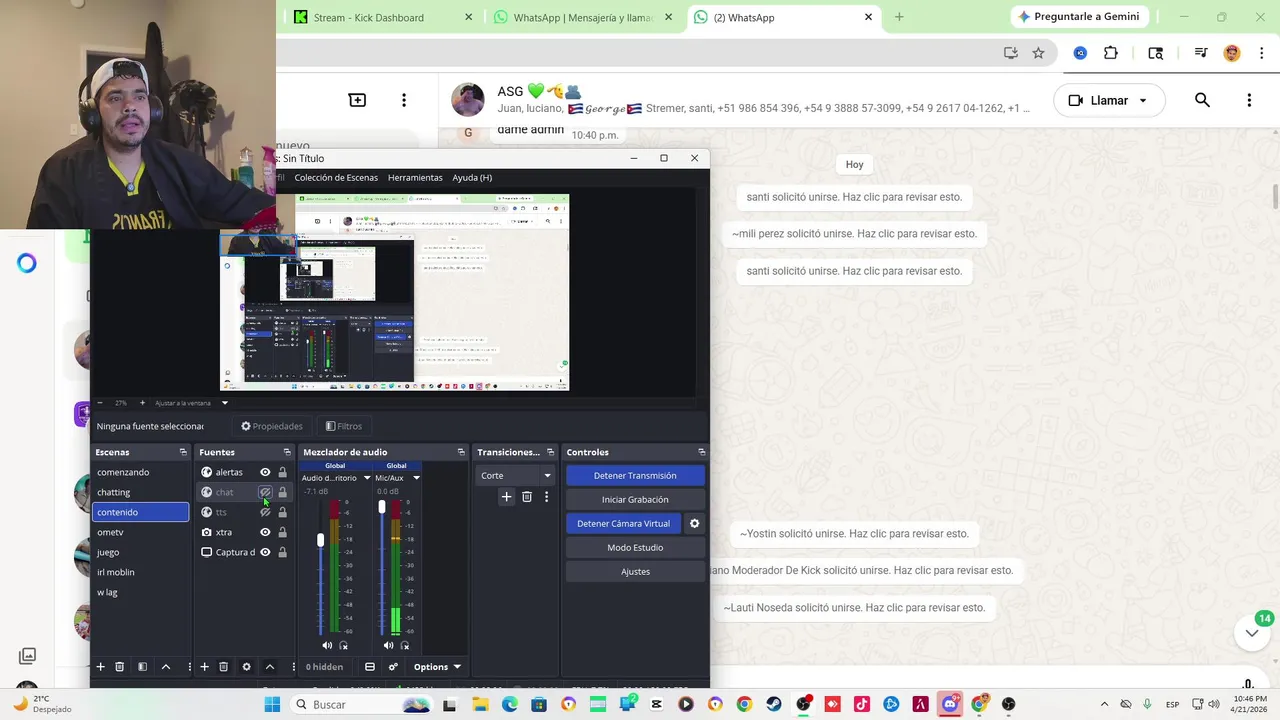
Task: Toggle the lock on the xtra source
Action: click(282, 532)
